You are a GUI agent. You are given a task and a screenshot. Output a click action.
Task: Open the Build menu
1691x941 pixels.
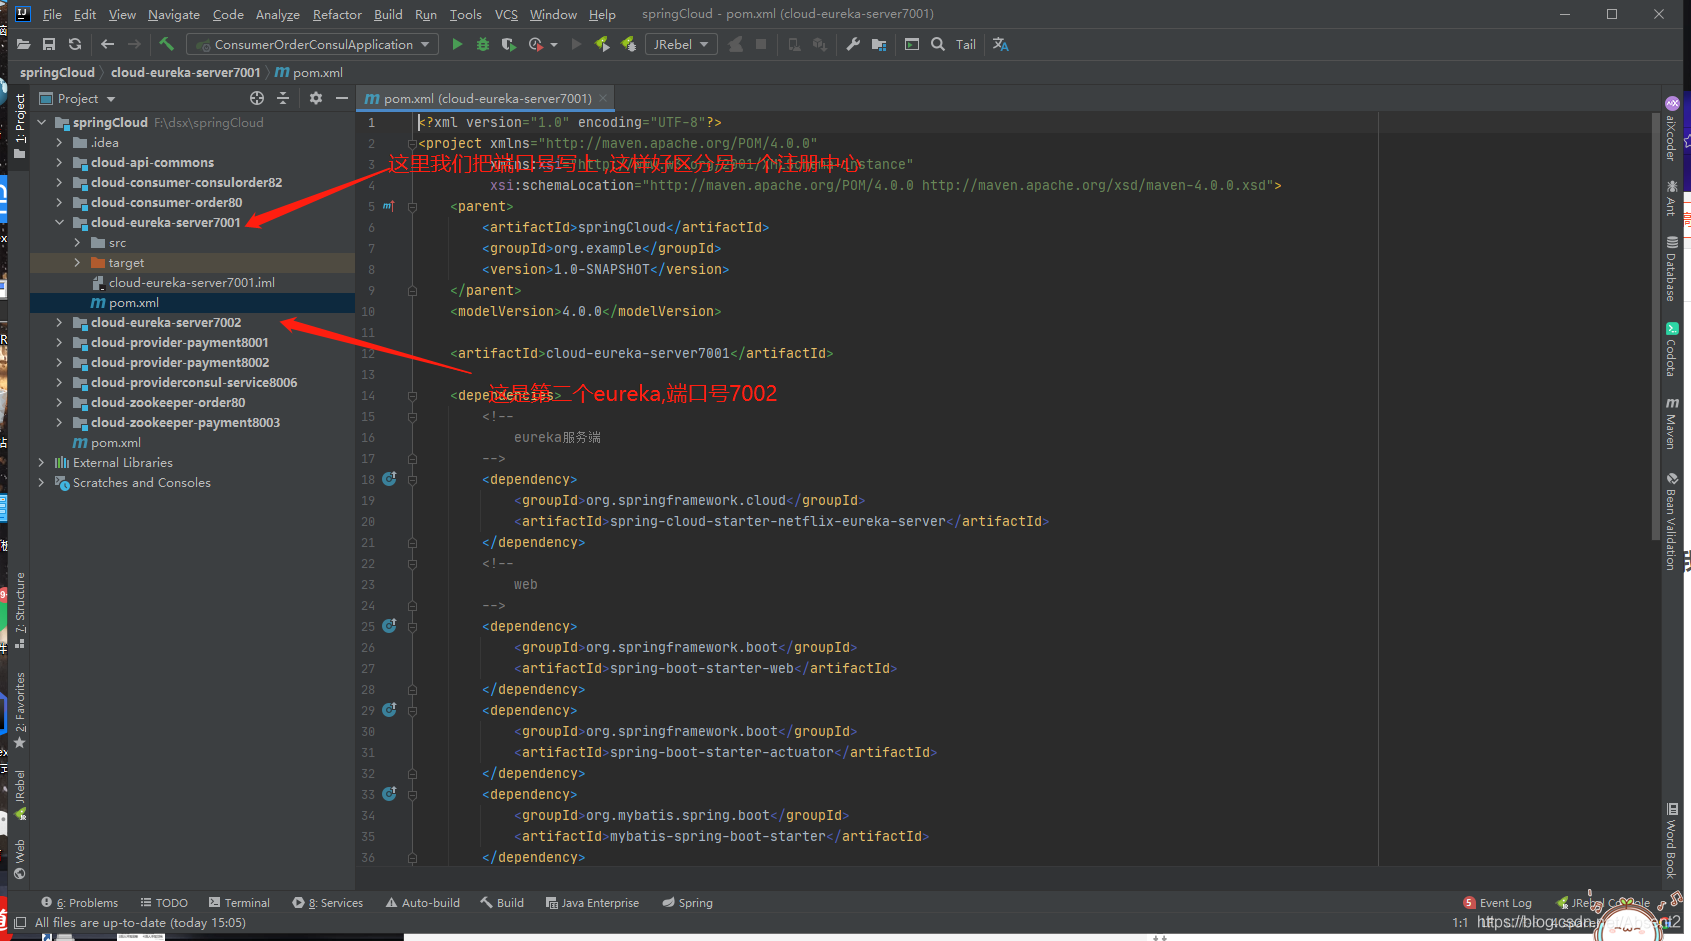pyautogui.click(x=388, y=14)
